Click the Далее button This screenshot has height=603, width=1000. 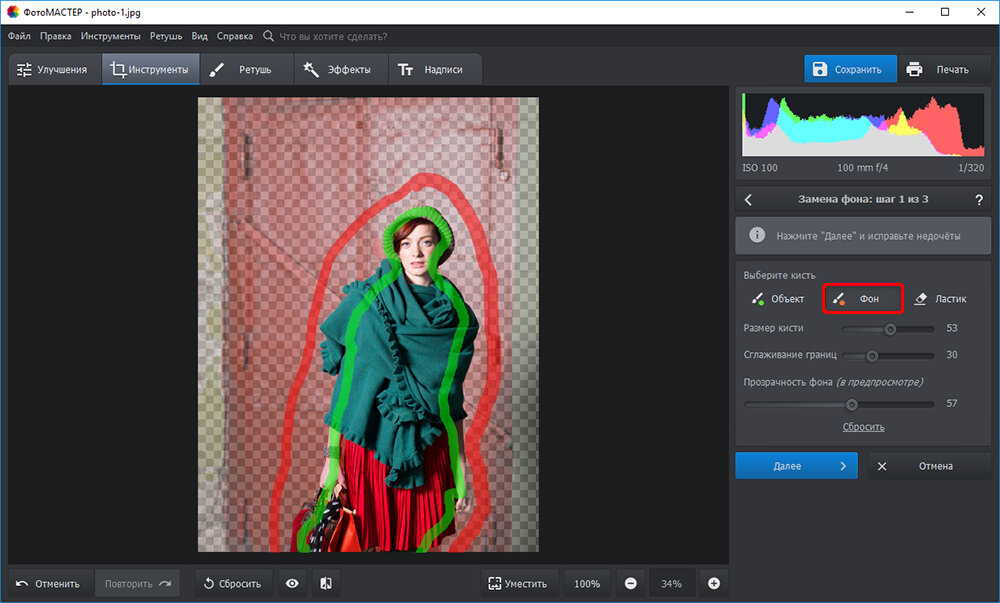pyautogui.click(x=796, y=466)
